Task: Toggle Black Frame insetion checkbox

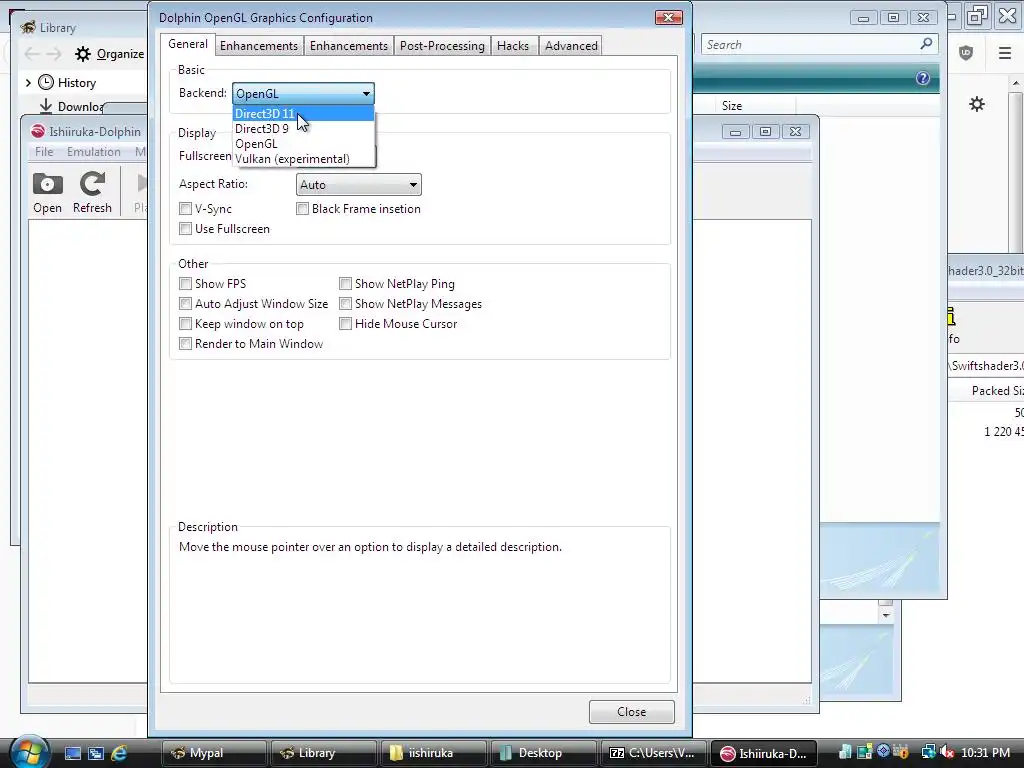Action: click(x=302, y=209)
